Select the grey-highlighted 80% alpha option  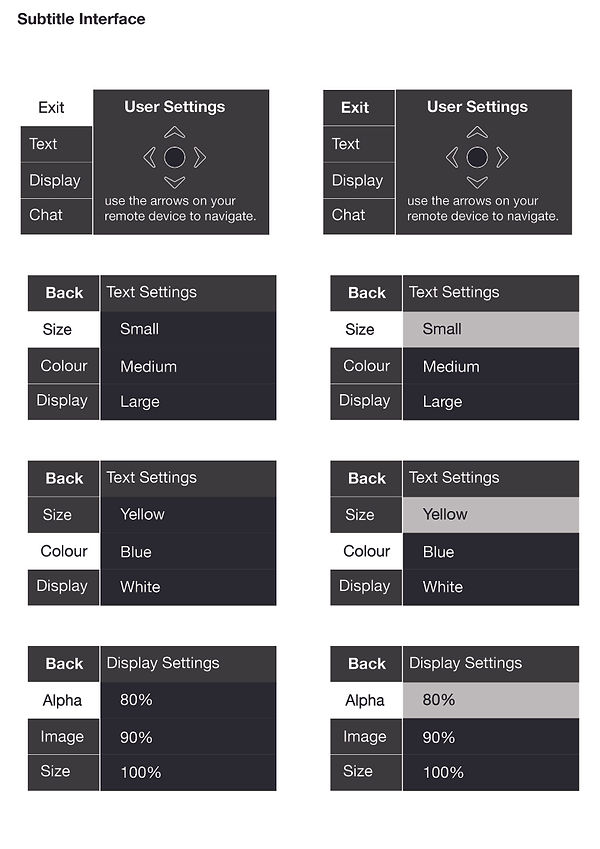coord(490,700)
